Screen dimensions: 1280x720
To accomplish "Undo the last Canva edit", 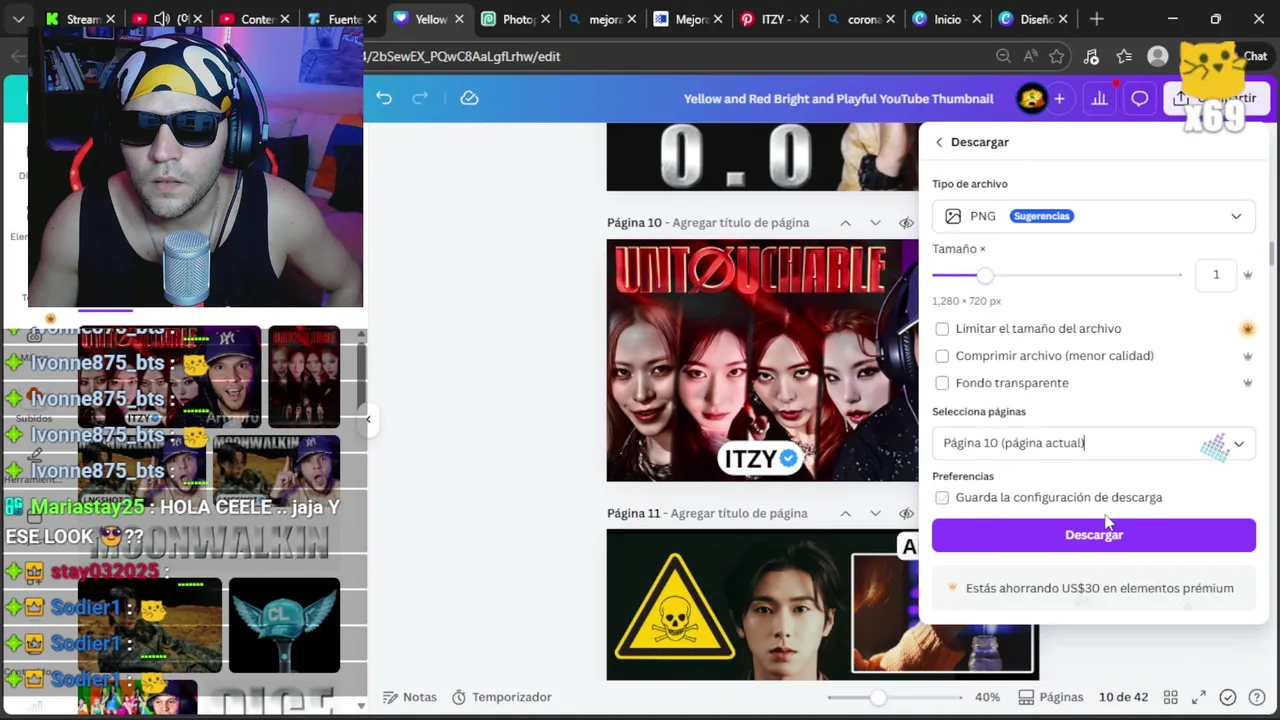I will [384, 98].
